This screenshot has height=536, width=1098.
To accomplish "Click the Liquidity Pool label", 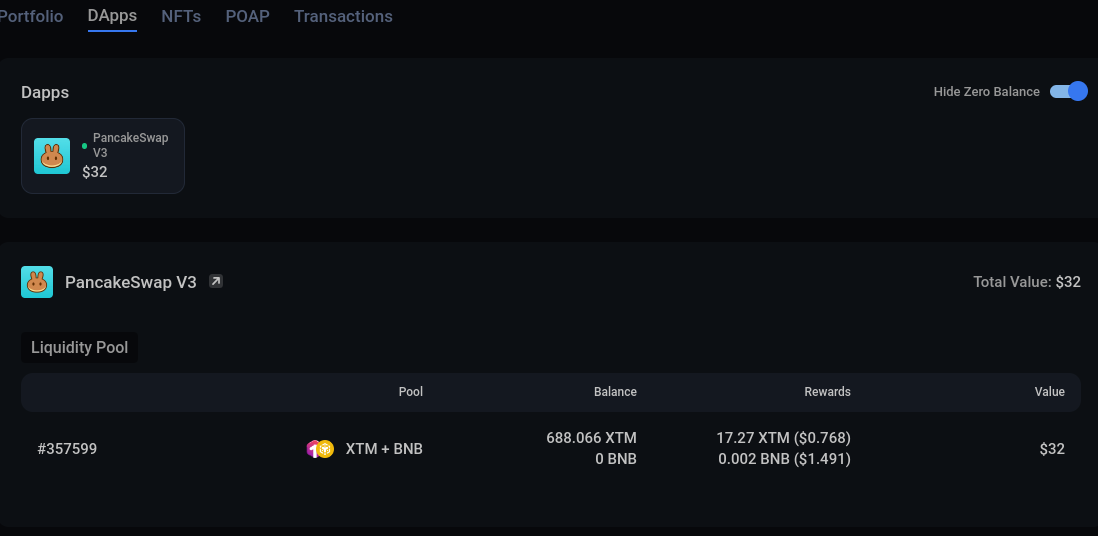I will (x=79, y=348).
